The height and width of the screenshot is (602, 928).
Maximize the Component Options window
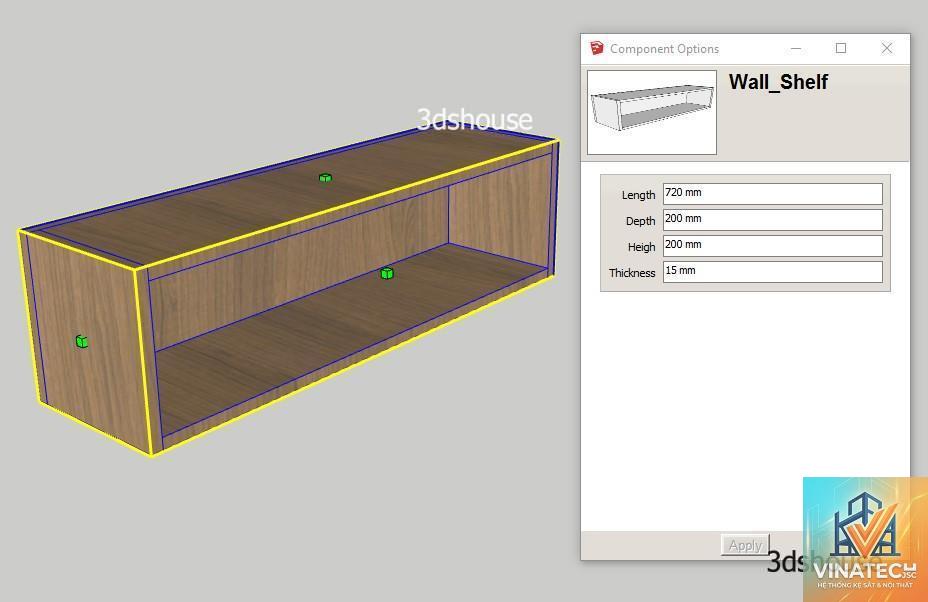tap(840, 49)
